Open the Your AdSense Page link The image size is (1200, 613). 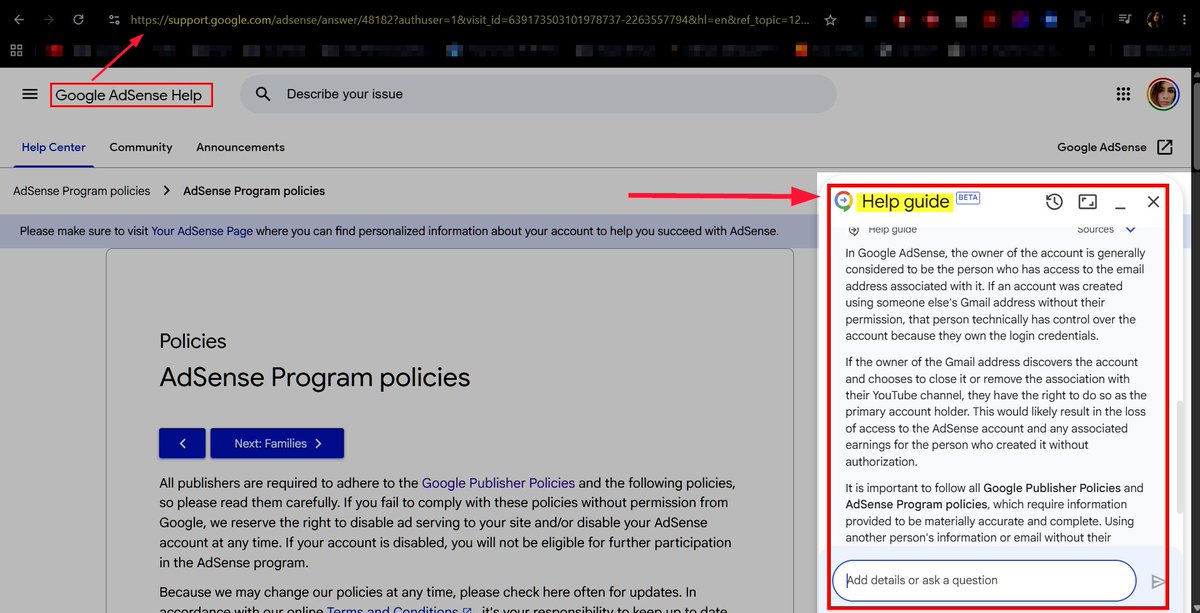(x=202, y=231)
